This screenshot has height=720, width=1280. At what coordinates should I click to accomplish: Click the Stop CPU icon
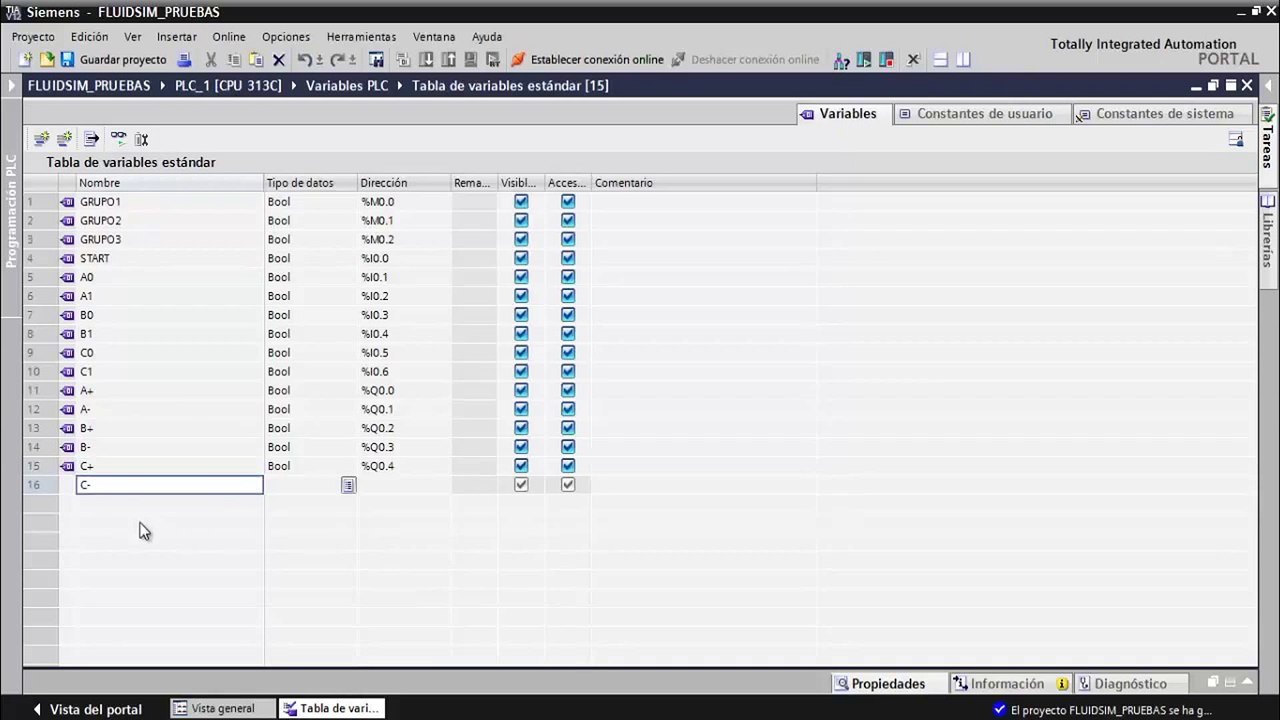(886, 60)
